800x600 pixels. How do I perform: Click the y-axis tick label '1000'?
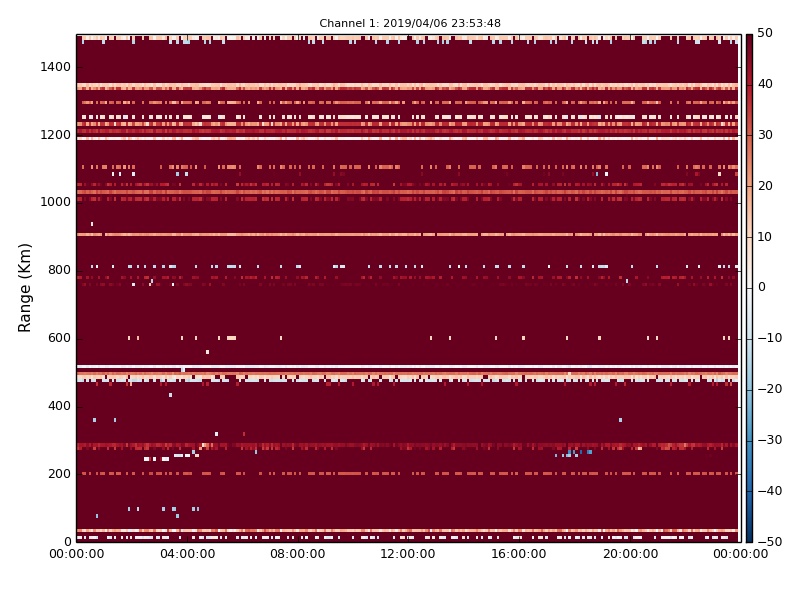coord(56,202)
